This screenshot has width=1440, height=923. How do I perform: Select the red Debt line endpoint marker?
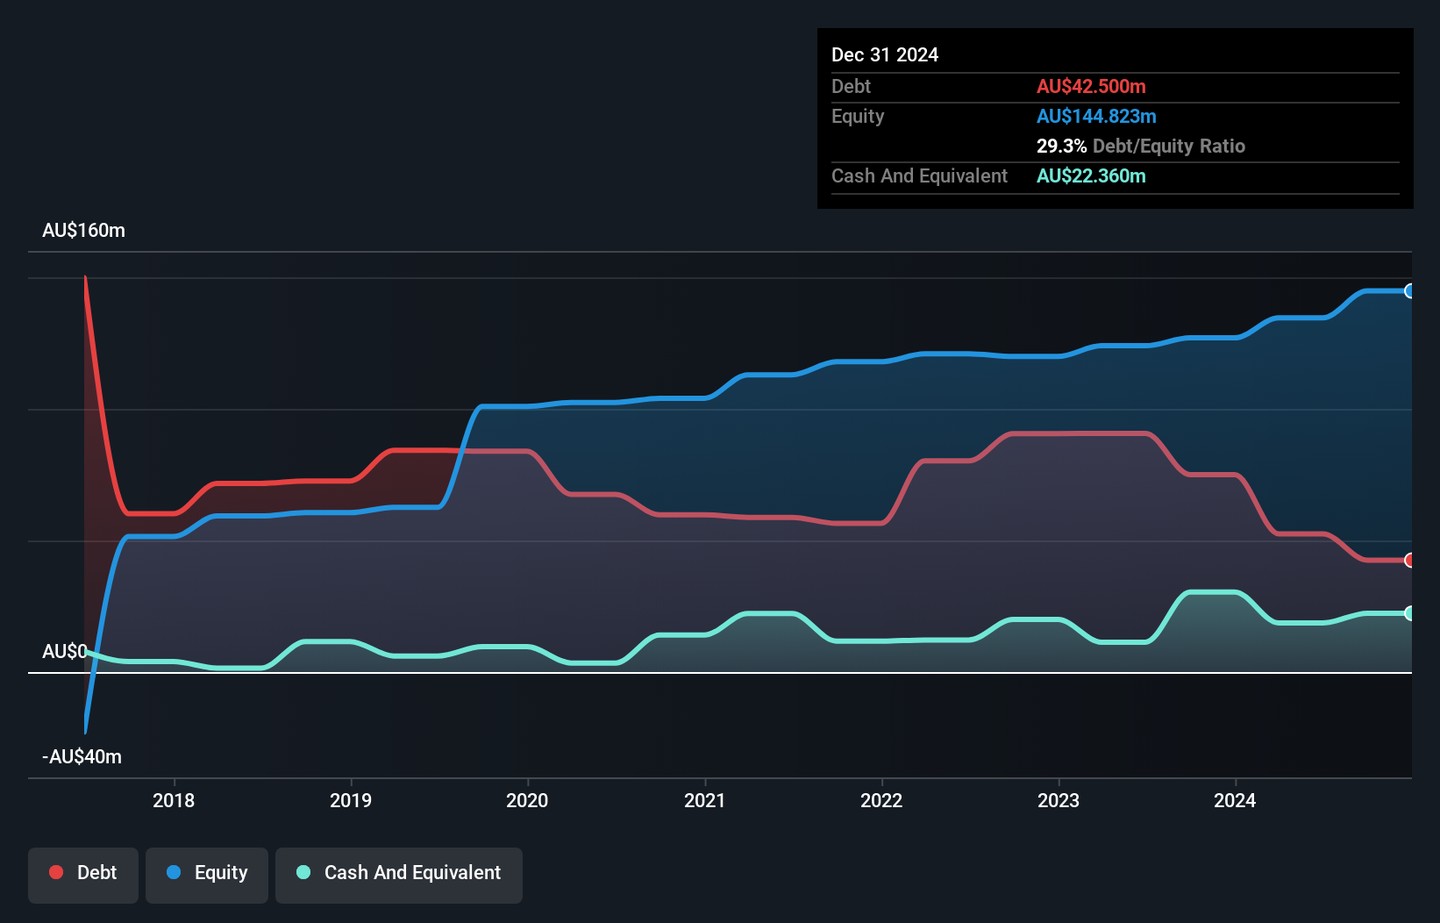click(1409, 560)
